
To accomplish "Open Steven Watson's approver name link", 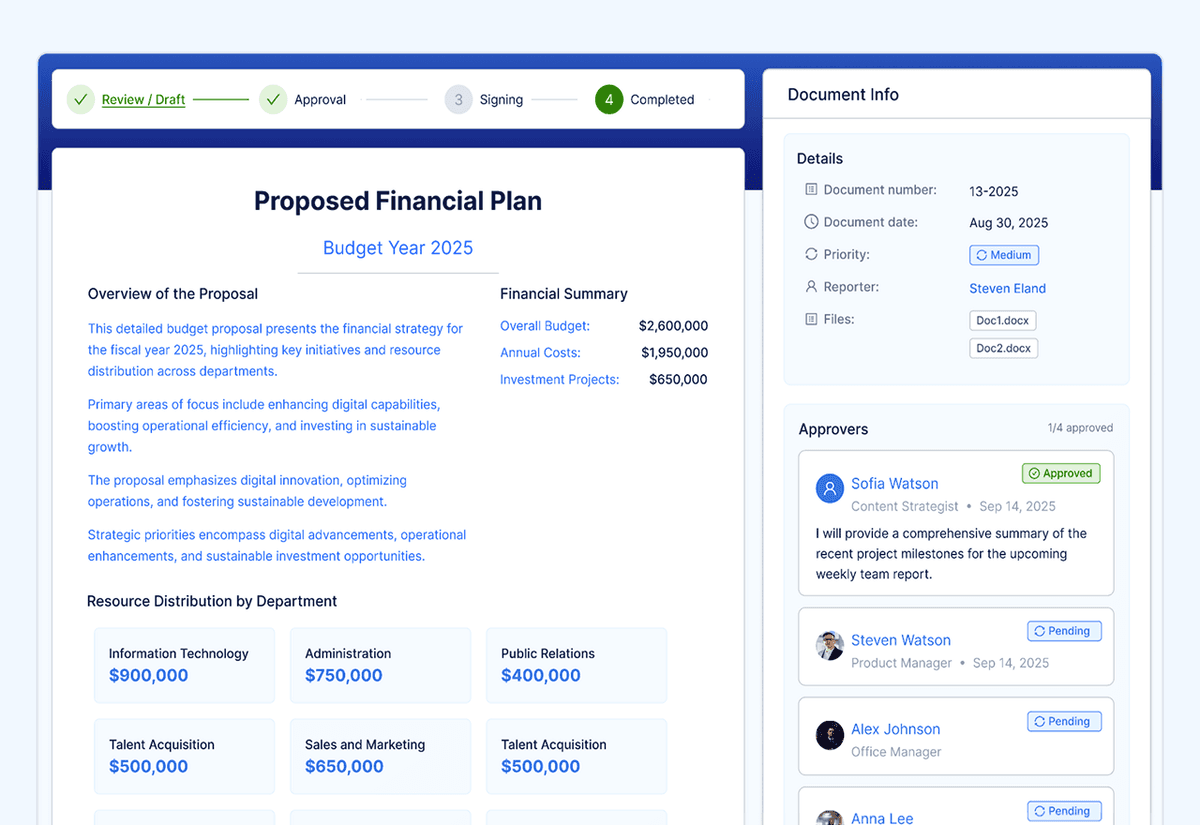I will (901, 640).
